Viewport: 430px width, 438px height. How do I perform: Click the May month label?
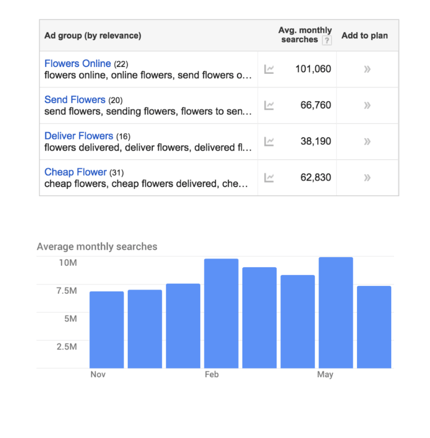pyautogui.click(x=325, y=375)
